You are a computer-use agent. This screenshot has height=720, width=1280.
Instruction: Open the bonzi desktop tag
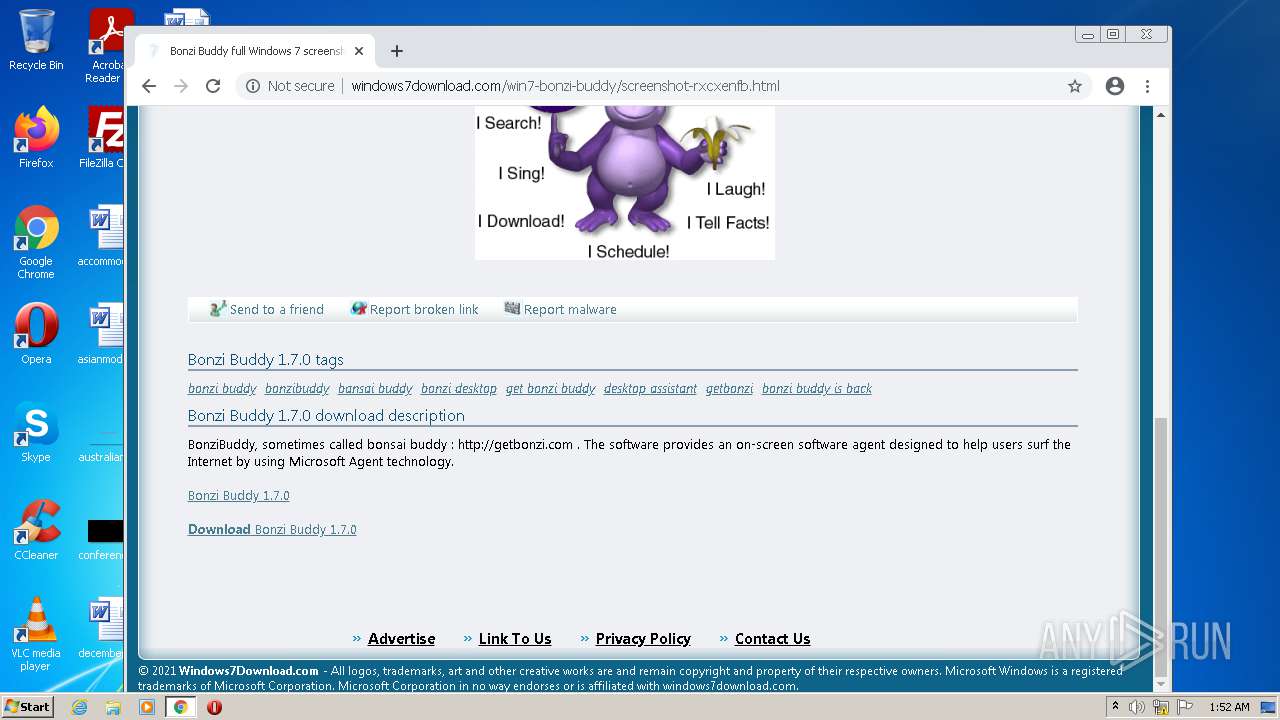click(459, 388)
